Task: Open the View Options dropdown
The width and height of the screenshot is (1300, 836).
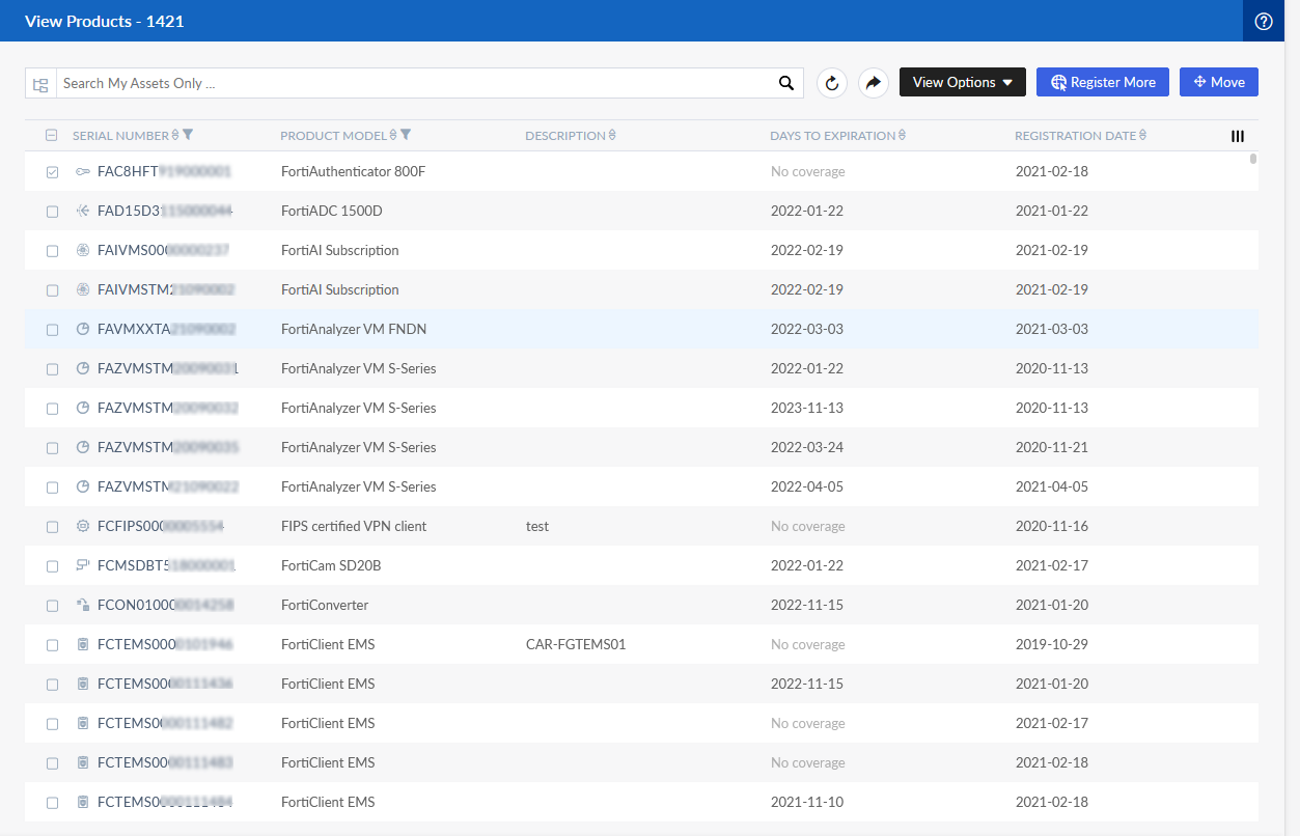Action: pyautogui.click(x=962, y=82)
